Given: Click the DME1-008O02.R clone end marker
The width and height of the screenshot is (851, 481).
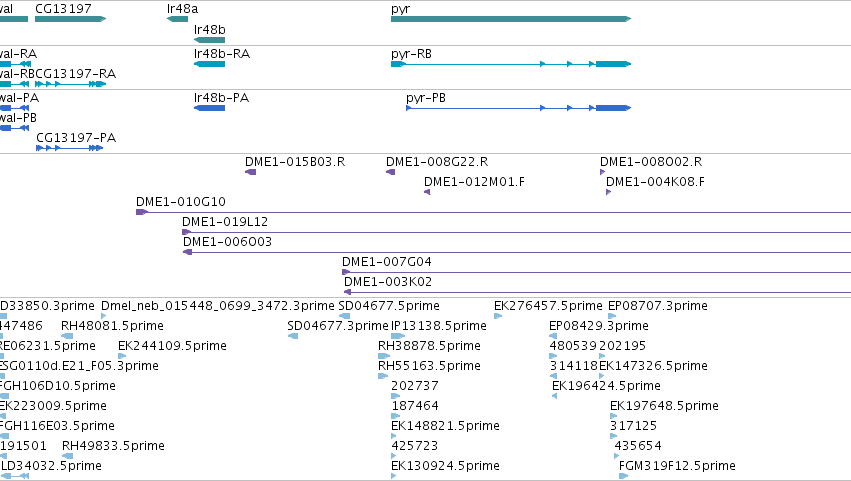Looking at the screenshot, I should pos(602,172).
